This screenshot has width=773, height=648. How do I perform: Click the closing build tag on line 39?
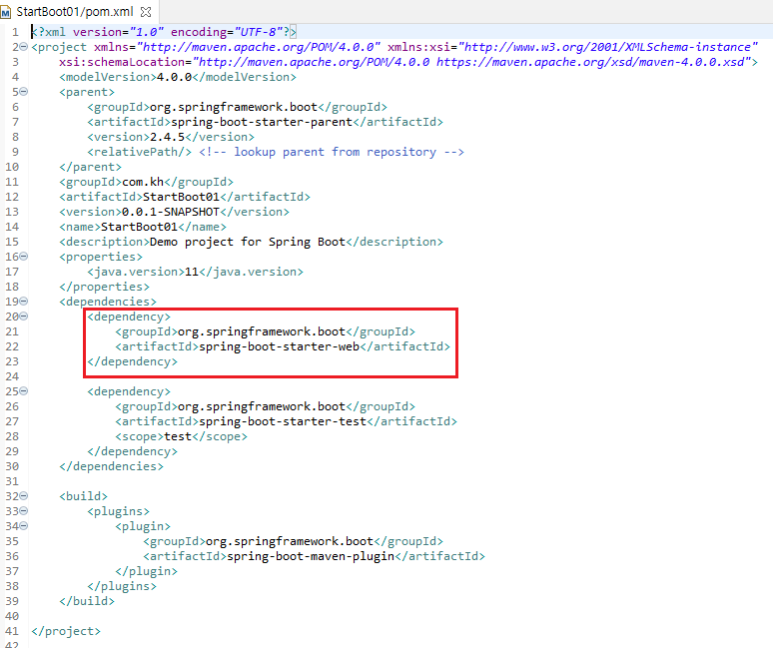point(87,601)
